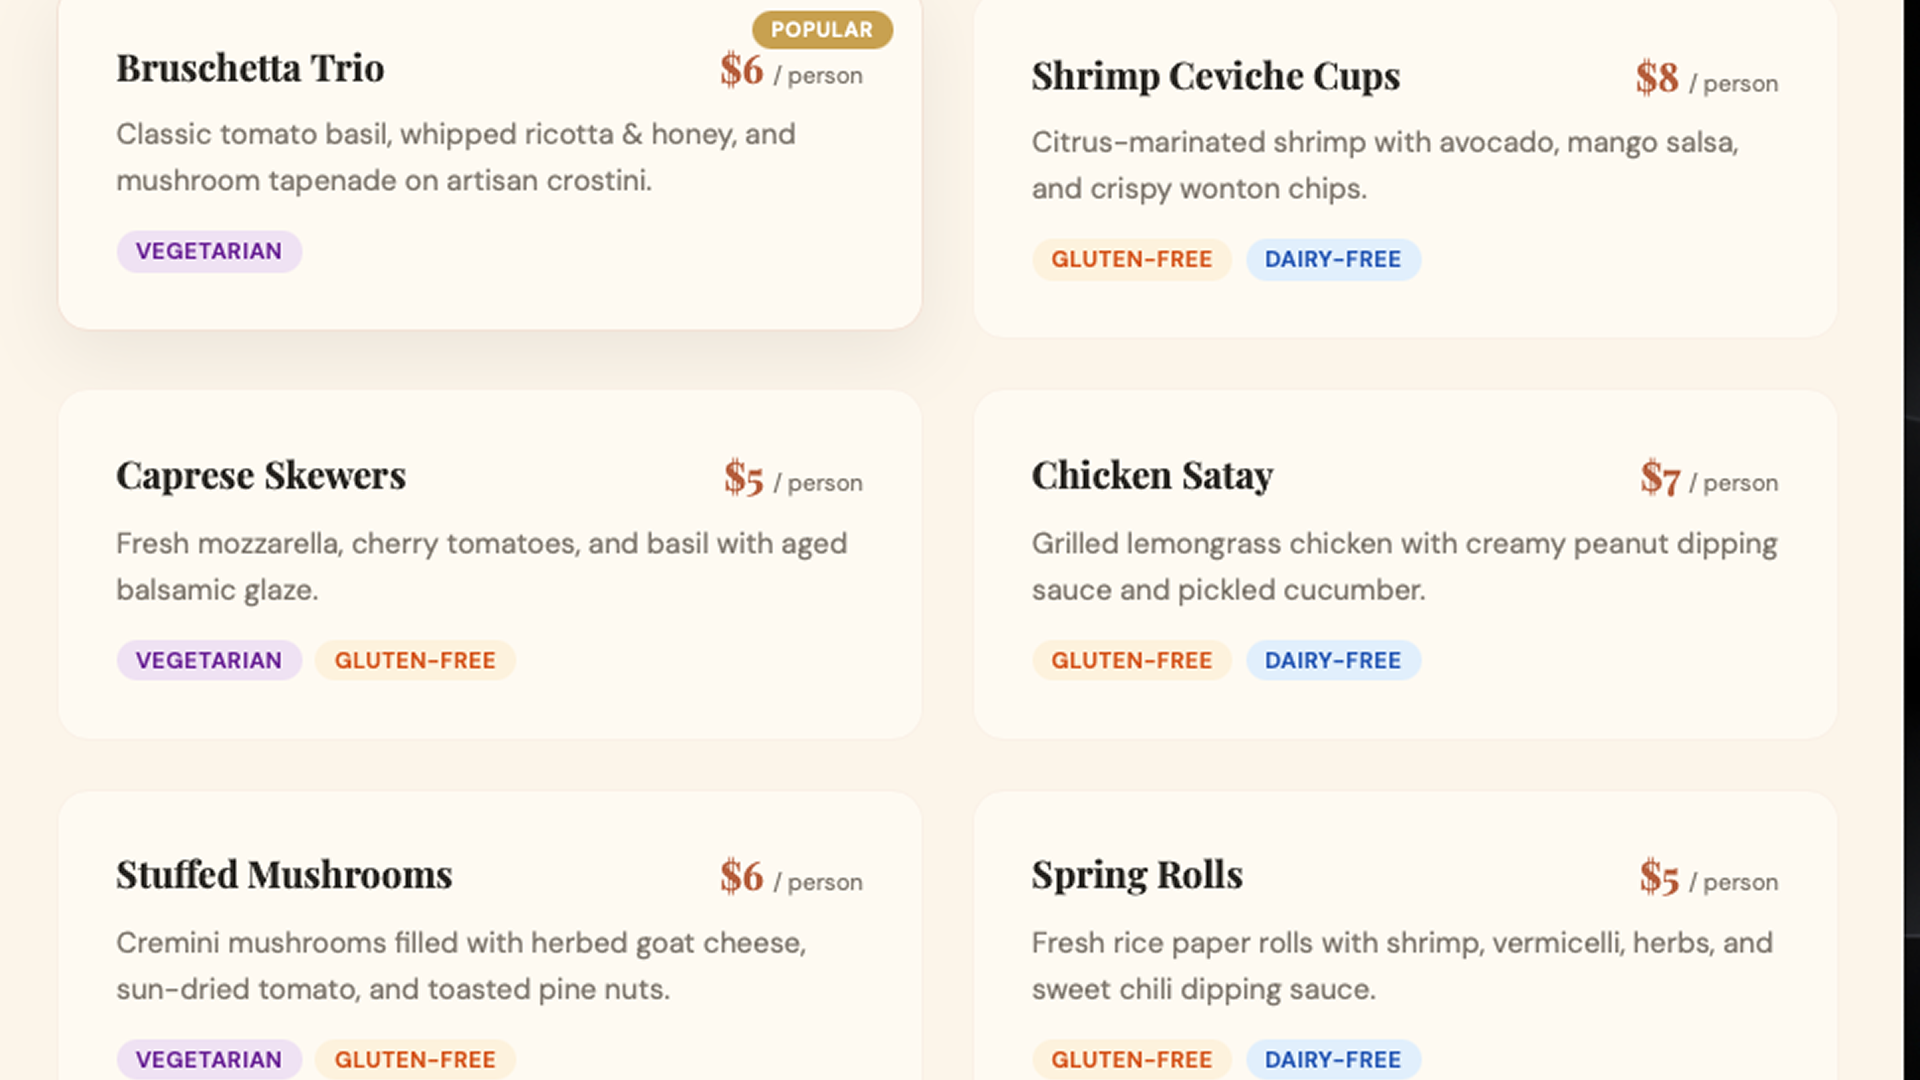Select the DAIRY-FREE tag under Spring Rolls
Viewport: 1920px width, 1080px height.
[1333, 1059]
